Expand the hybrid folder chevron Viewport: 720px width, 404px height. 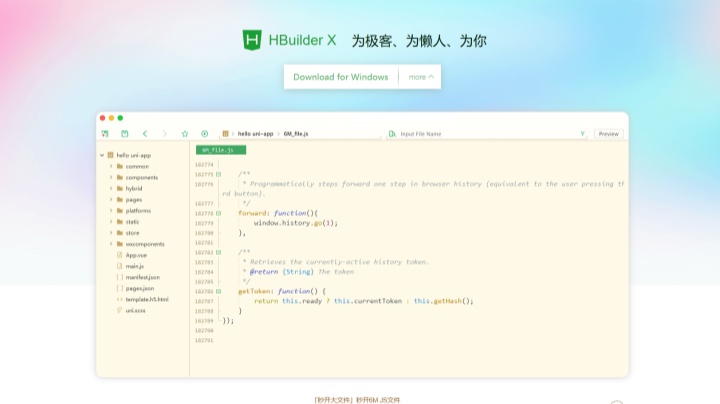pos(111,188)
